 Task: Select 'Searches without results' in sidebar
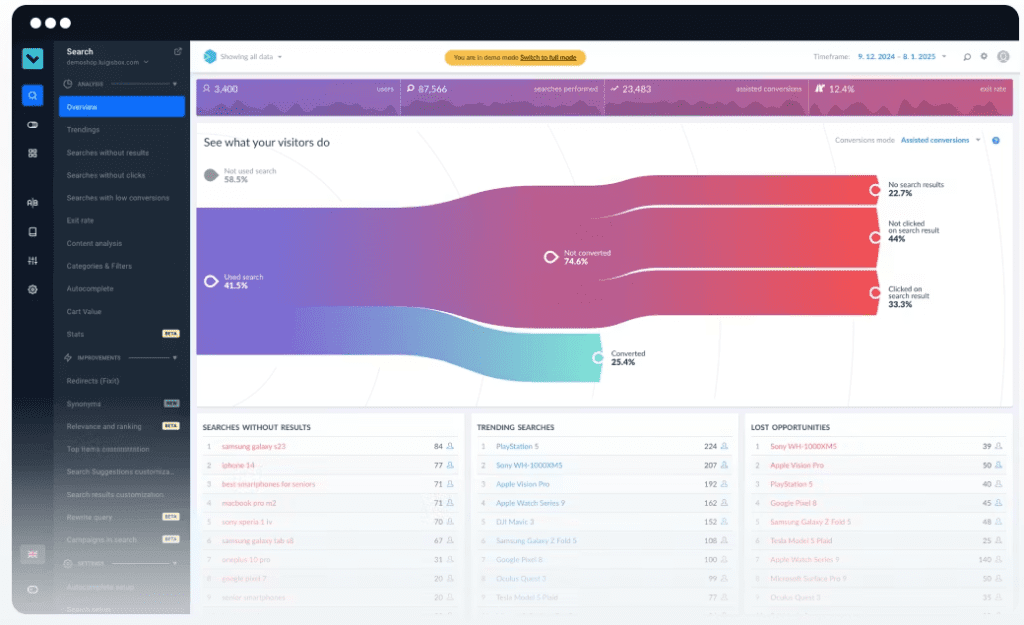point(107,153)
